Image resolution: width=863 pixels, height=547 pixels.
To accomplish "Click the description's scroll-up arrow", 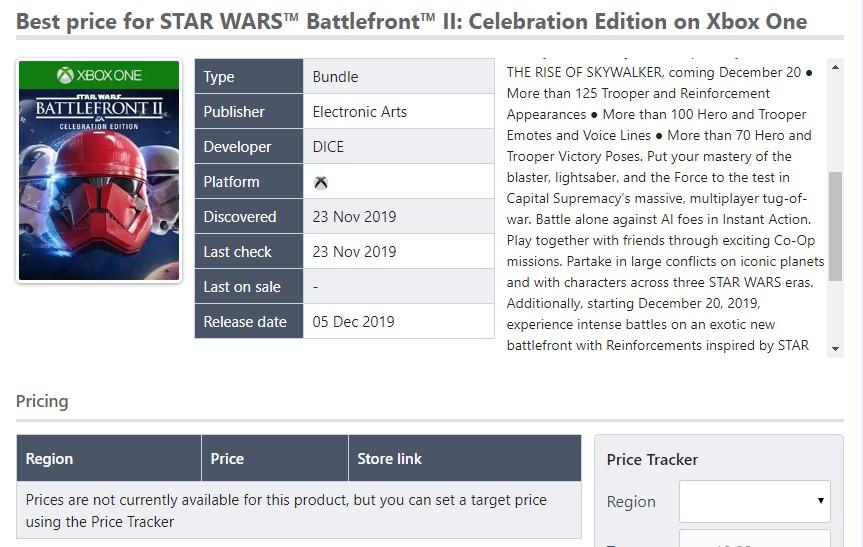I will pyautogui.click(x=836, y=67).
